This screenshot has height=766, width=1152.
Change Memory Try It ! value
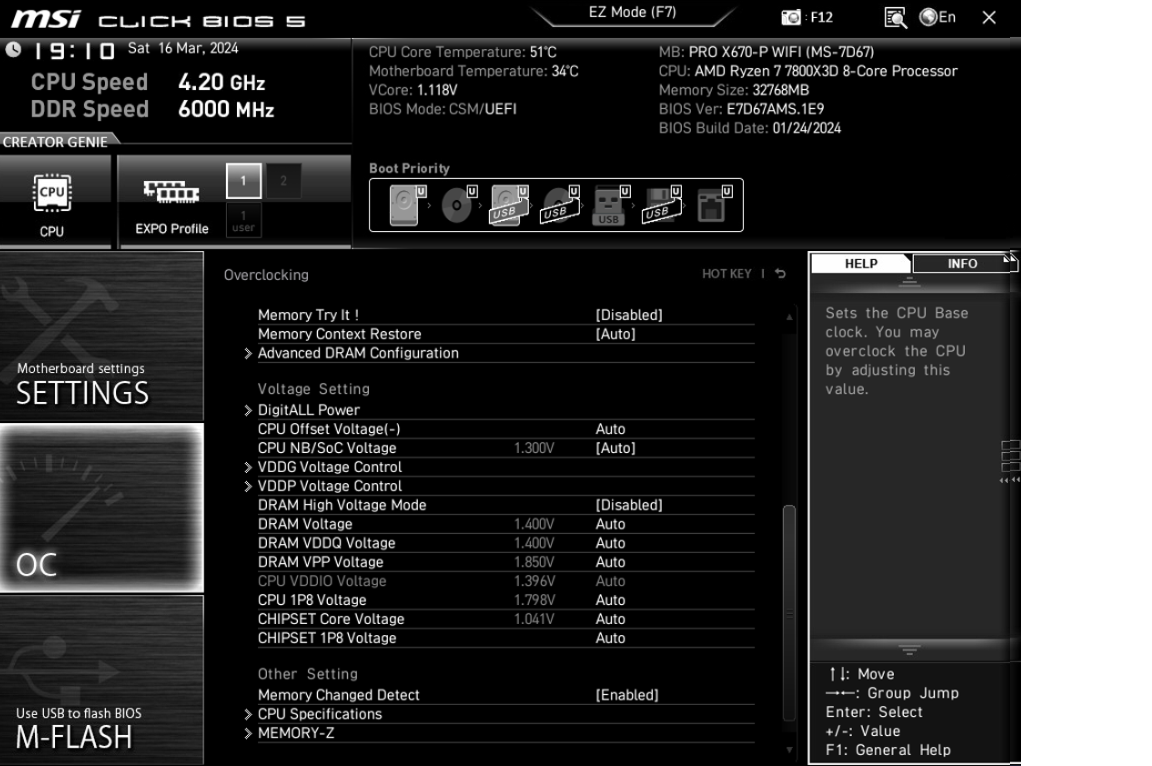[x=628, y=315]
